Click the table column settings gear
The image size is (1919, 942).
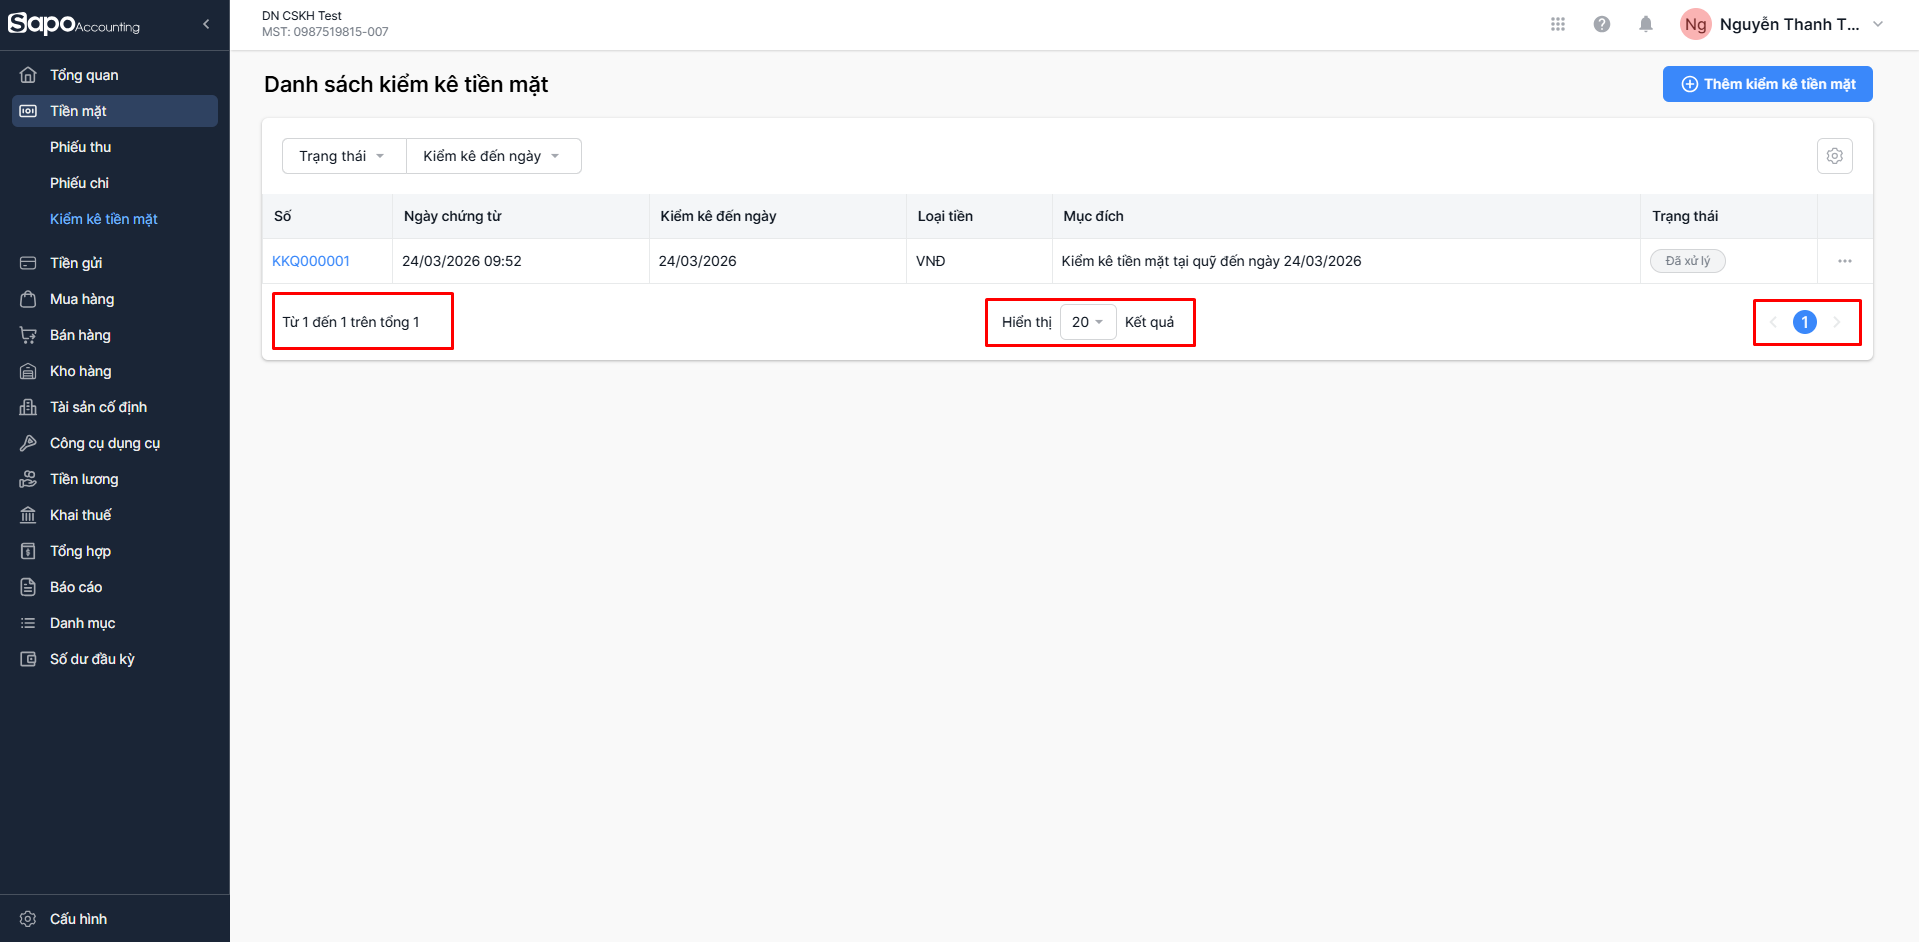[1834, 156]
